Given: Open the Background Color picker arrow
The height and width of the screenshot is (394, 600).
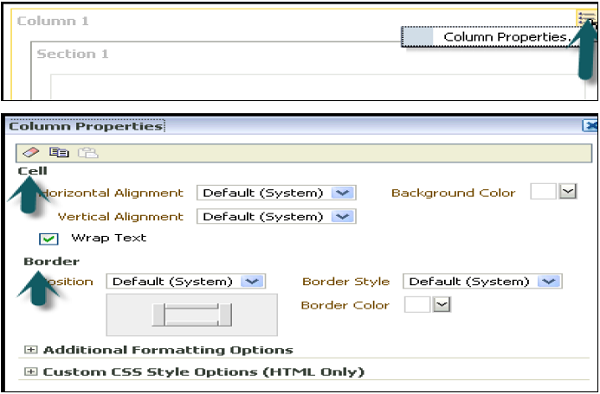Looking at the screenshot, I should (x=568, y=191).
